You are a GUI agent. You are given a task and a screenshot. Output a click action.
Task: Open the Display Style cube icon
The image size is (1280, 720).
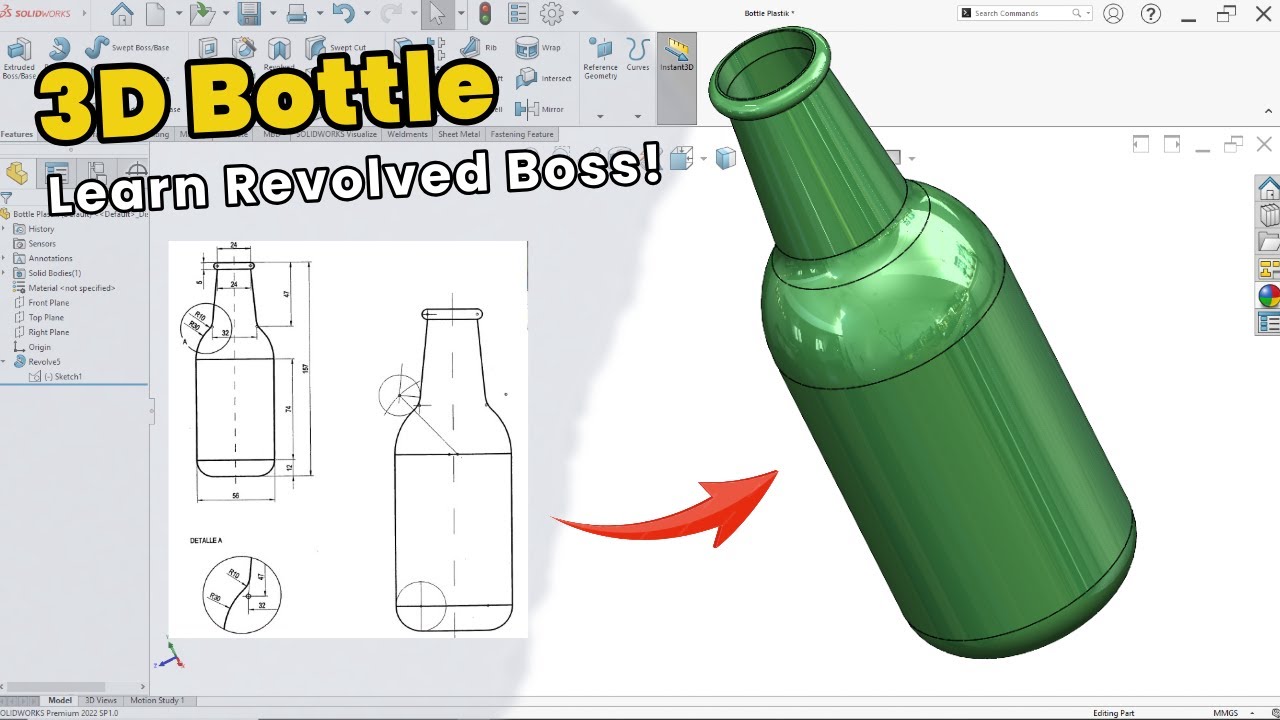726,158
